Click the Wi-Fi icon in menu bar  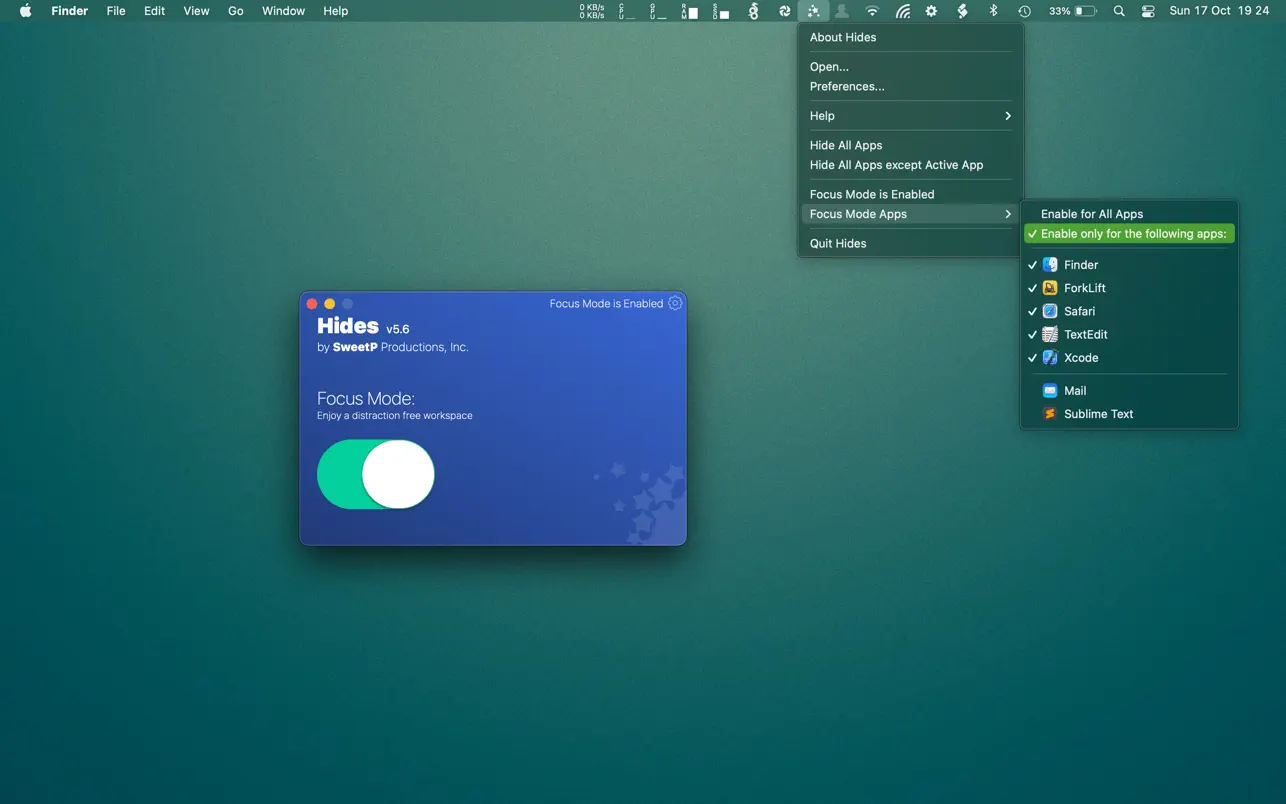(x=872, y=11)
